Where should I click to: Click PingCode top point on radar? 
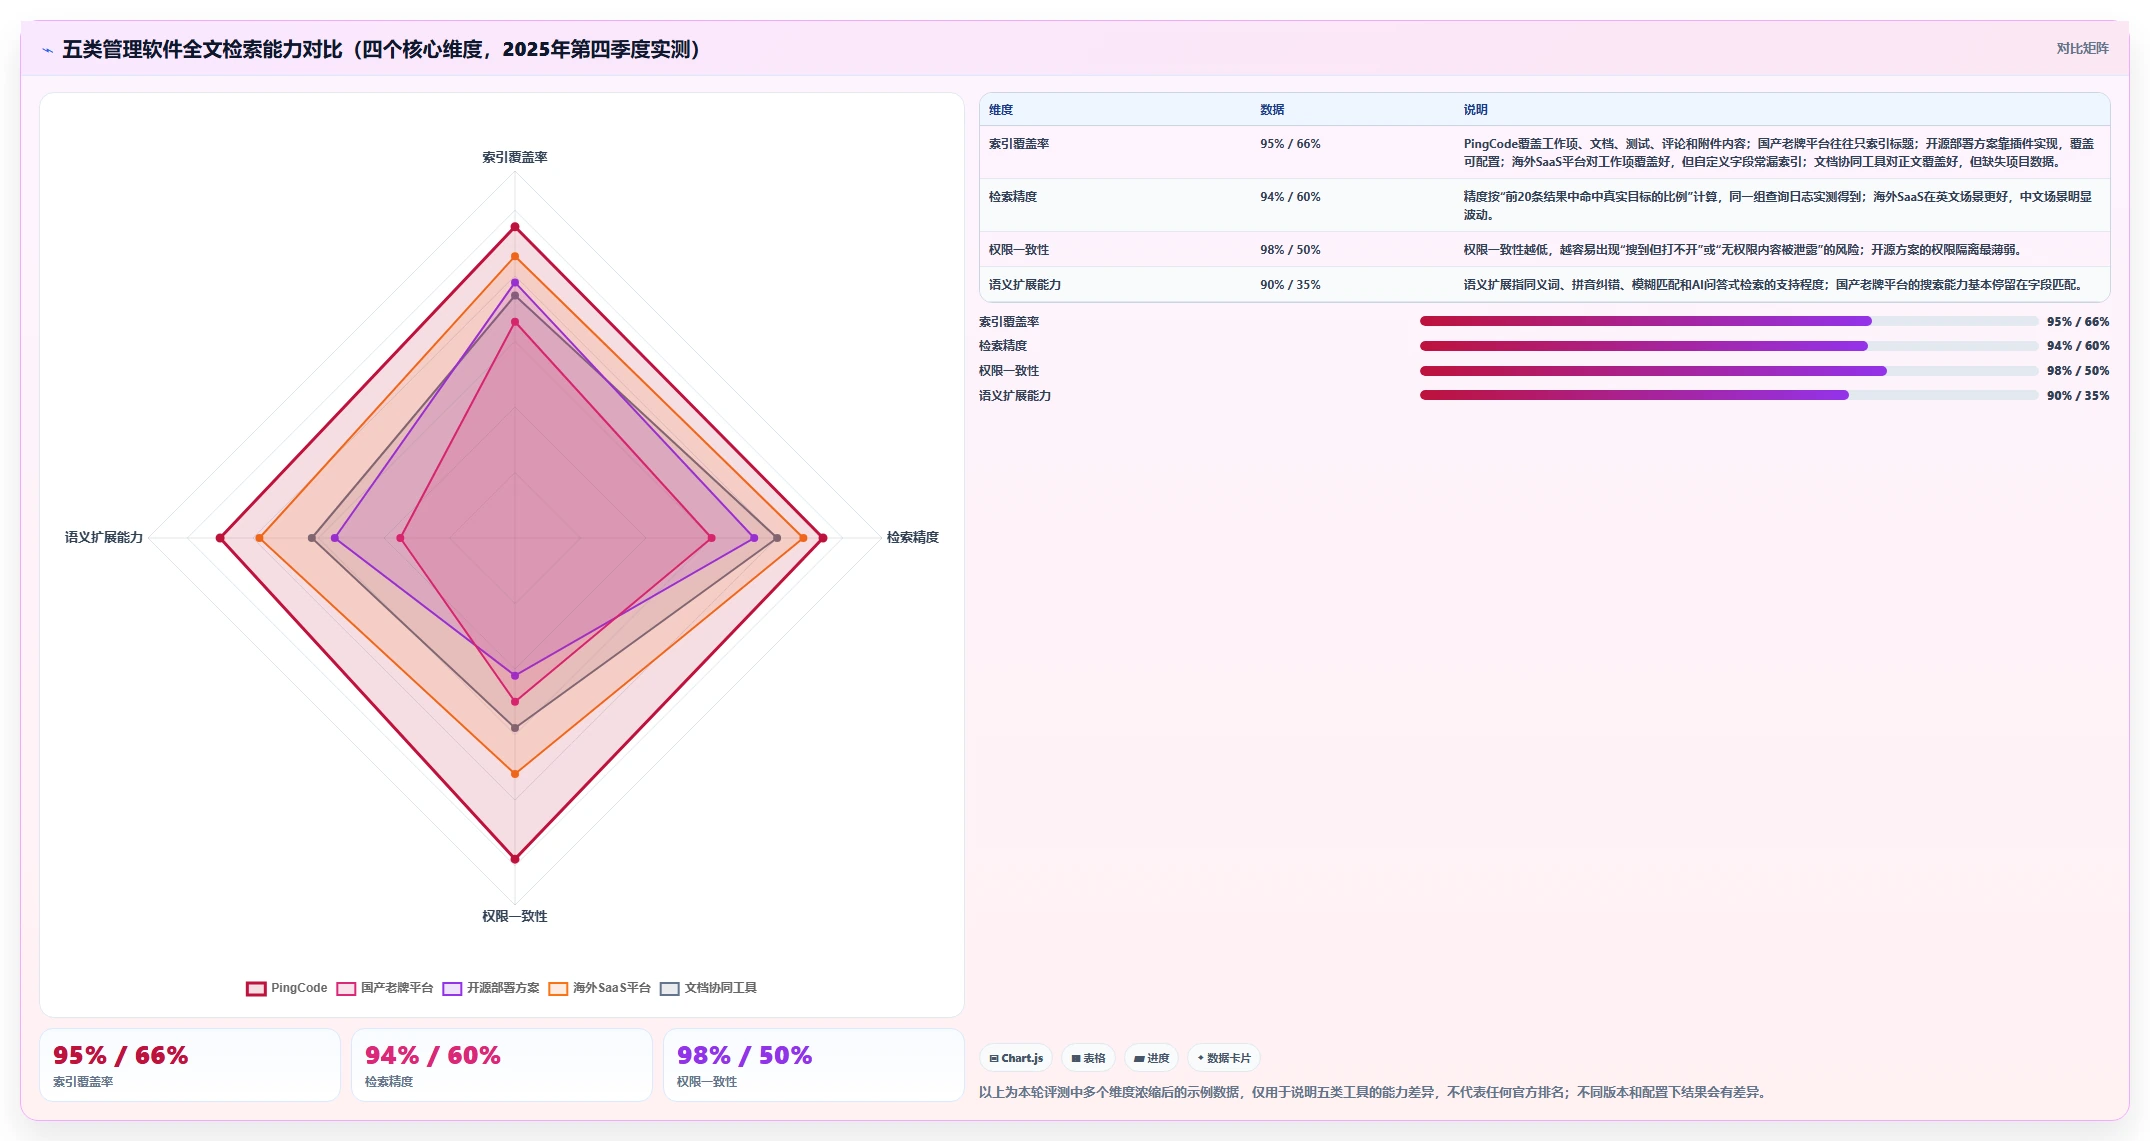point(515,227)
